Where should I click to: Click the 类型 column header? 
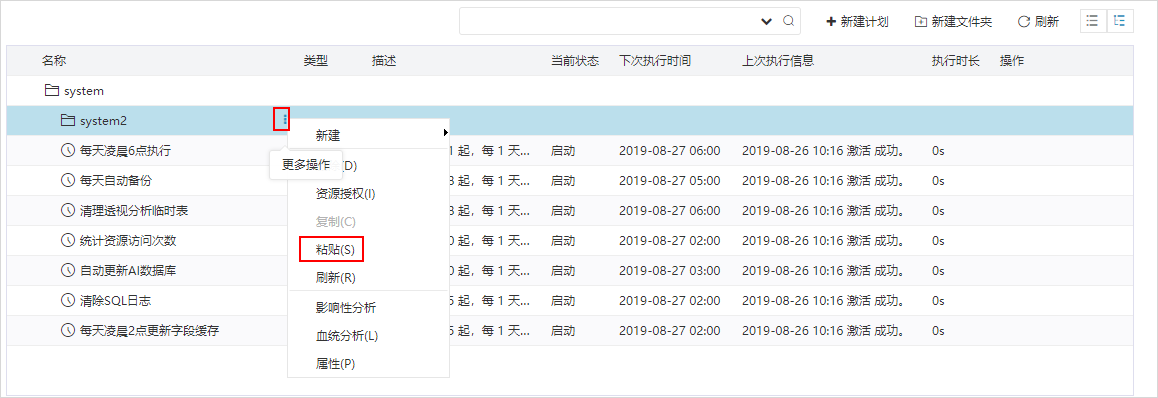[x=315, y=61]
